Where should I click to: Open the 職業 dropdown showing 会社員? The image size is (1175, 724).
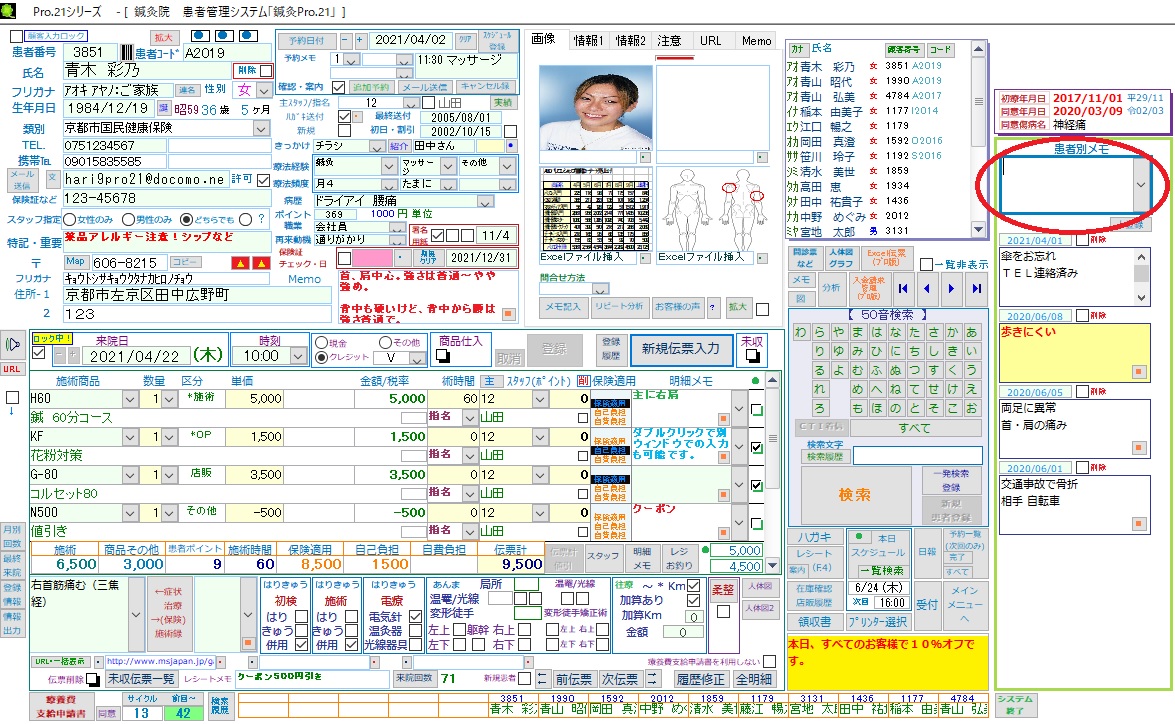pyautogui.click(x=398, y=227)
